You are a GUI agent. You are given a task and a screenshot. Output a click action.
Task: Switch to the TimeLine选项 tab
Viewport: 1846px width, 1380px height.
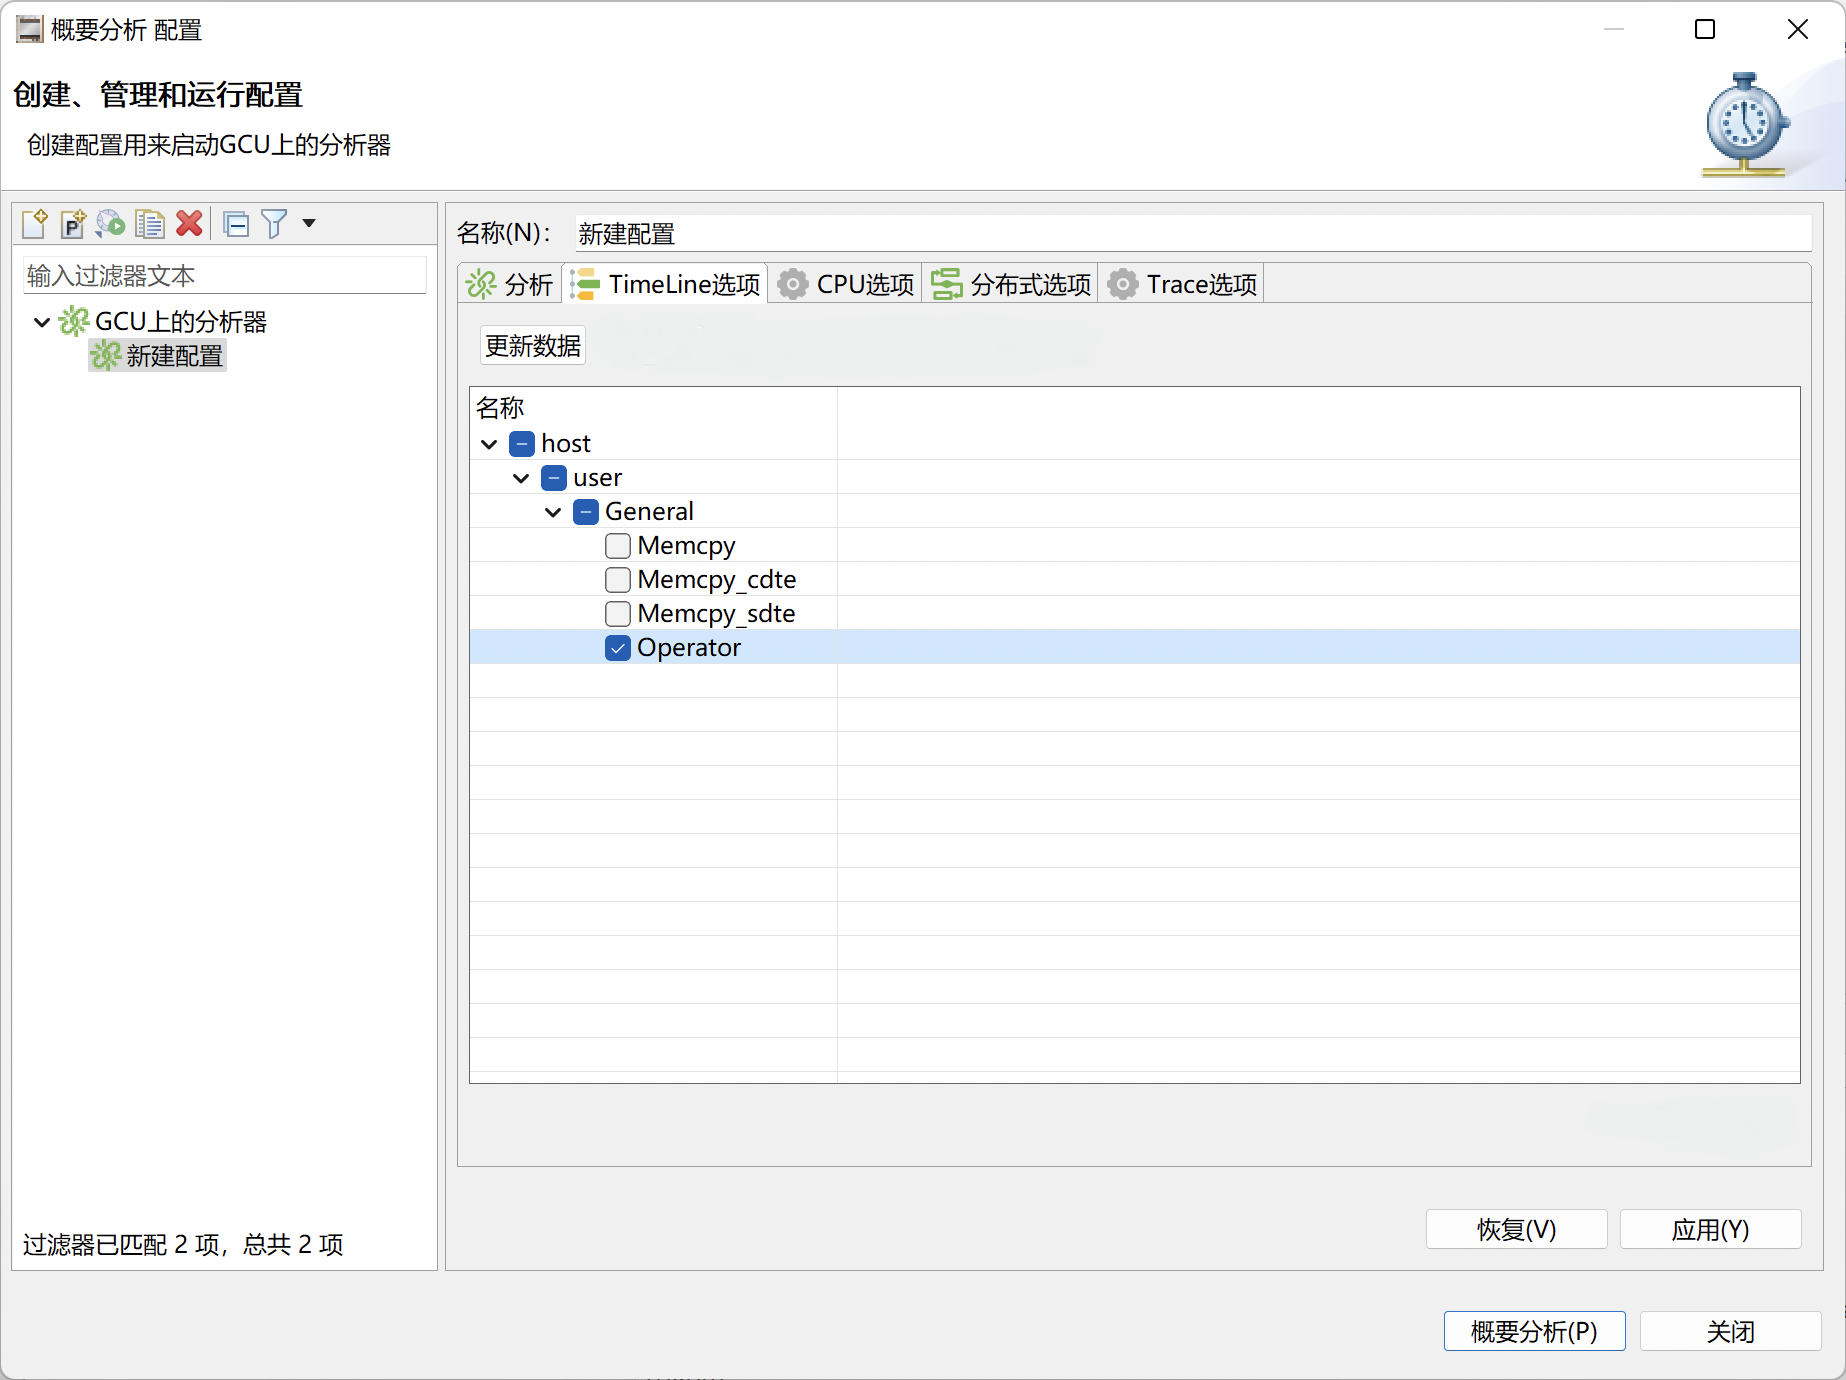coord(665,284)
